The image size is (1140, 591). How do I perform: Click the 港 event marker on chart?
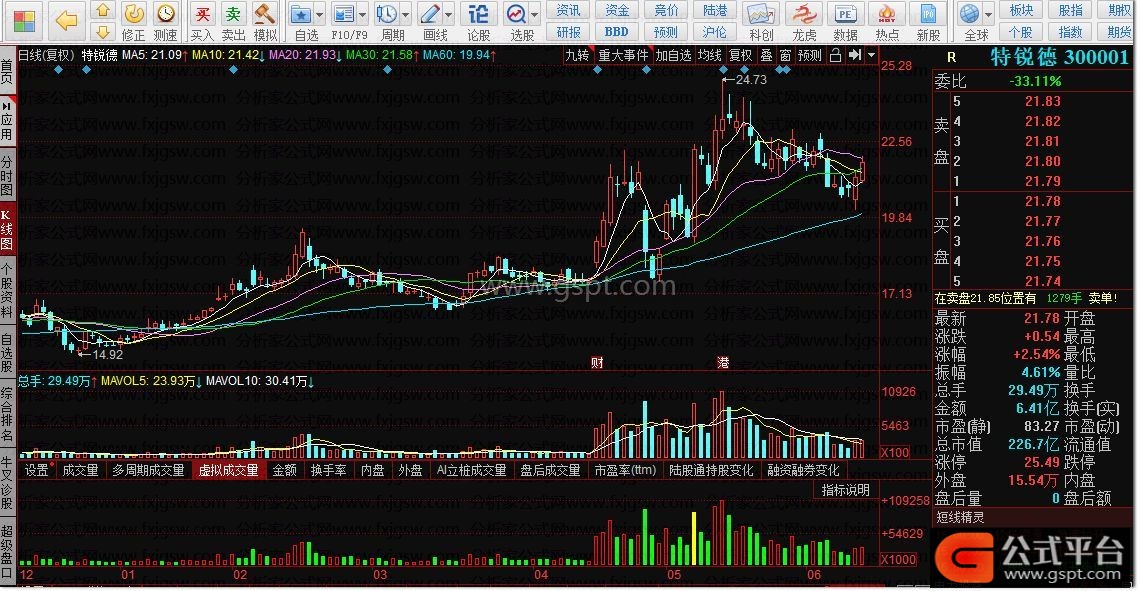tap(723, 362)
